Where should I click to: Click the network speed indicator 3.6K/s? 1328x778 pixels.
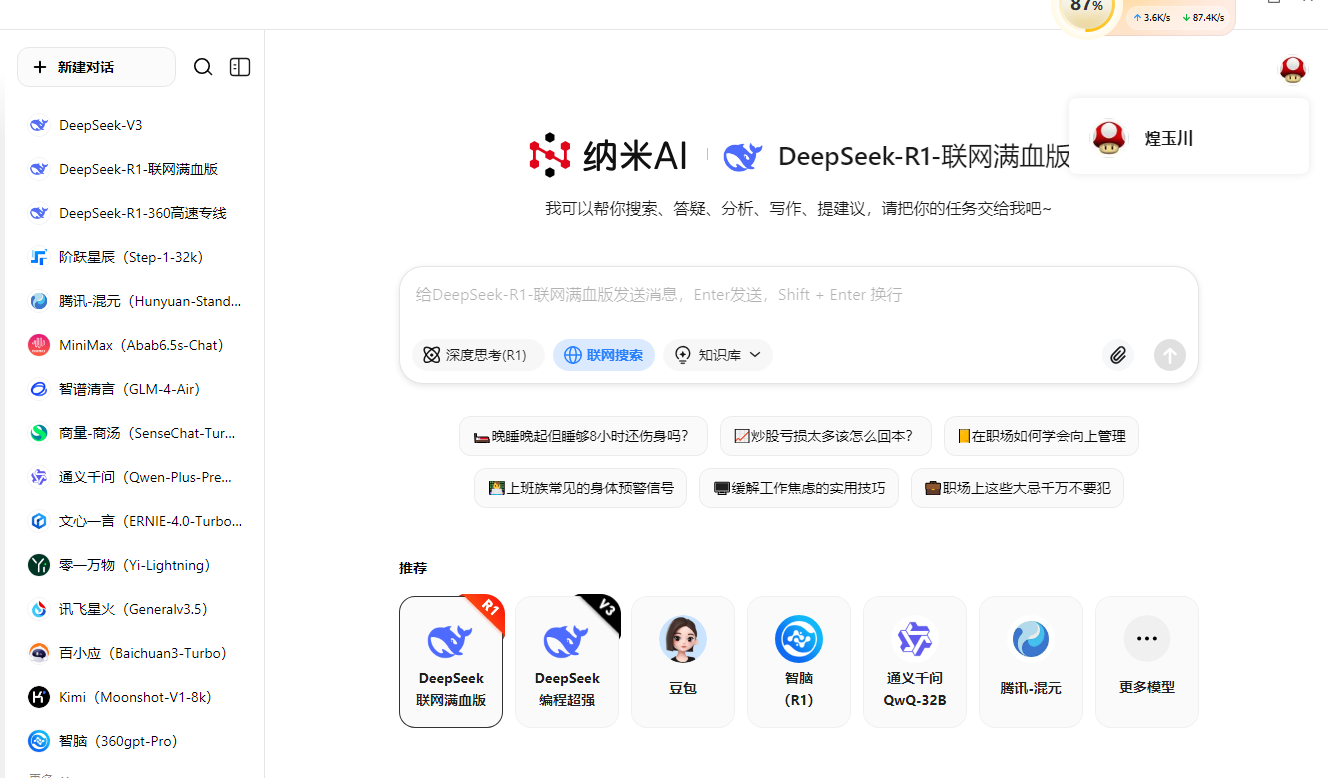(x=1151, y=17)
